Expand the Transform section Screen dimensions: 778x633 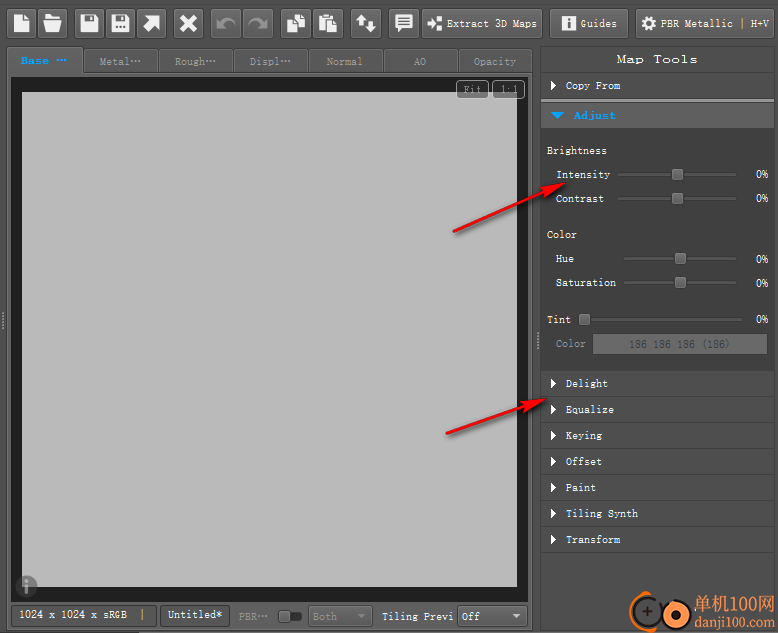(x=657, y=540)
